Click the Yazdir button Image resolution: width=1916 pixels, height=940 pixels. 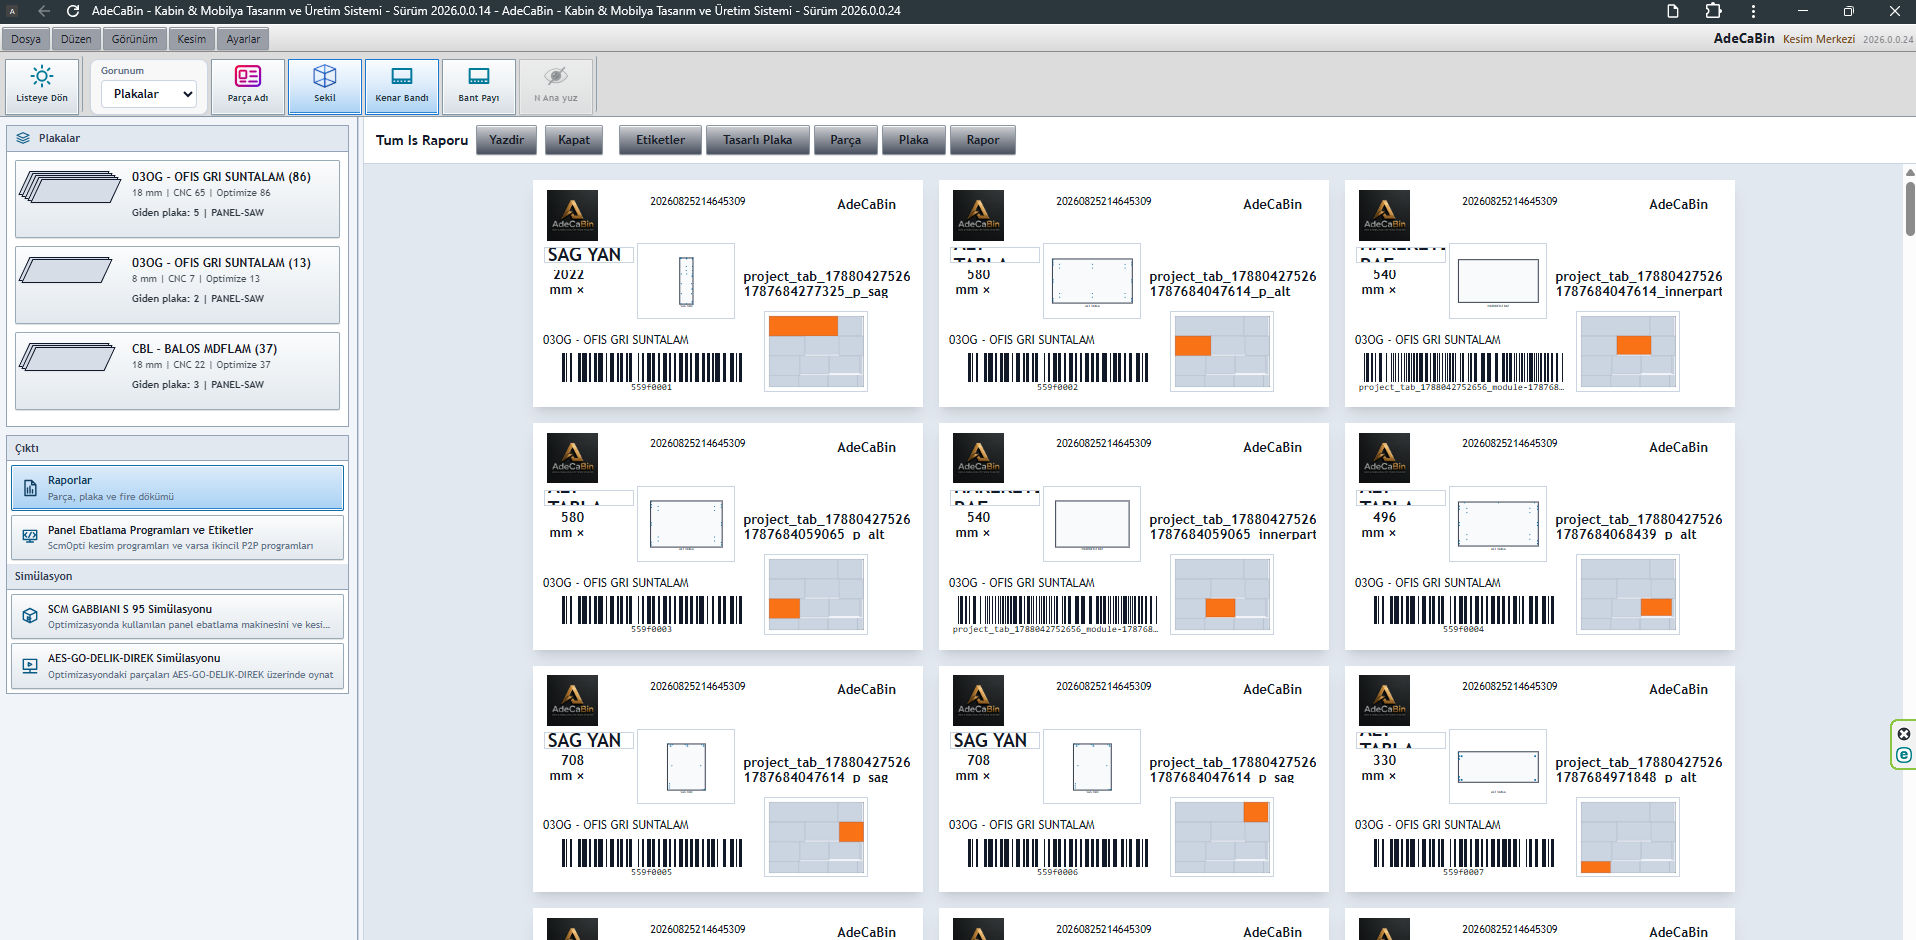coord(507,140)
